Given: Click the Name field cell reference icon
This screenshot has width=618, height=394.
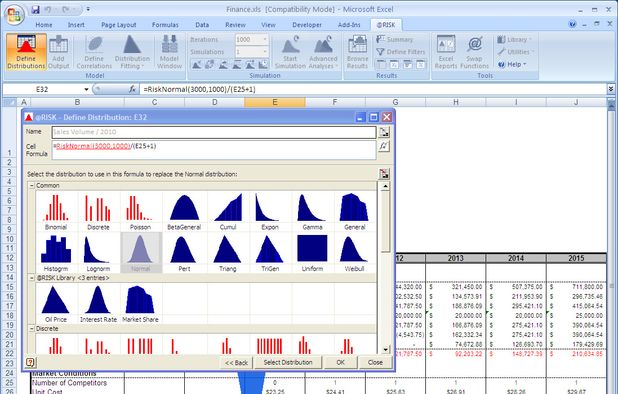Looking at the screenshot, I should coord(384,132).
